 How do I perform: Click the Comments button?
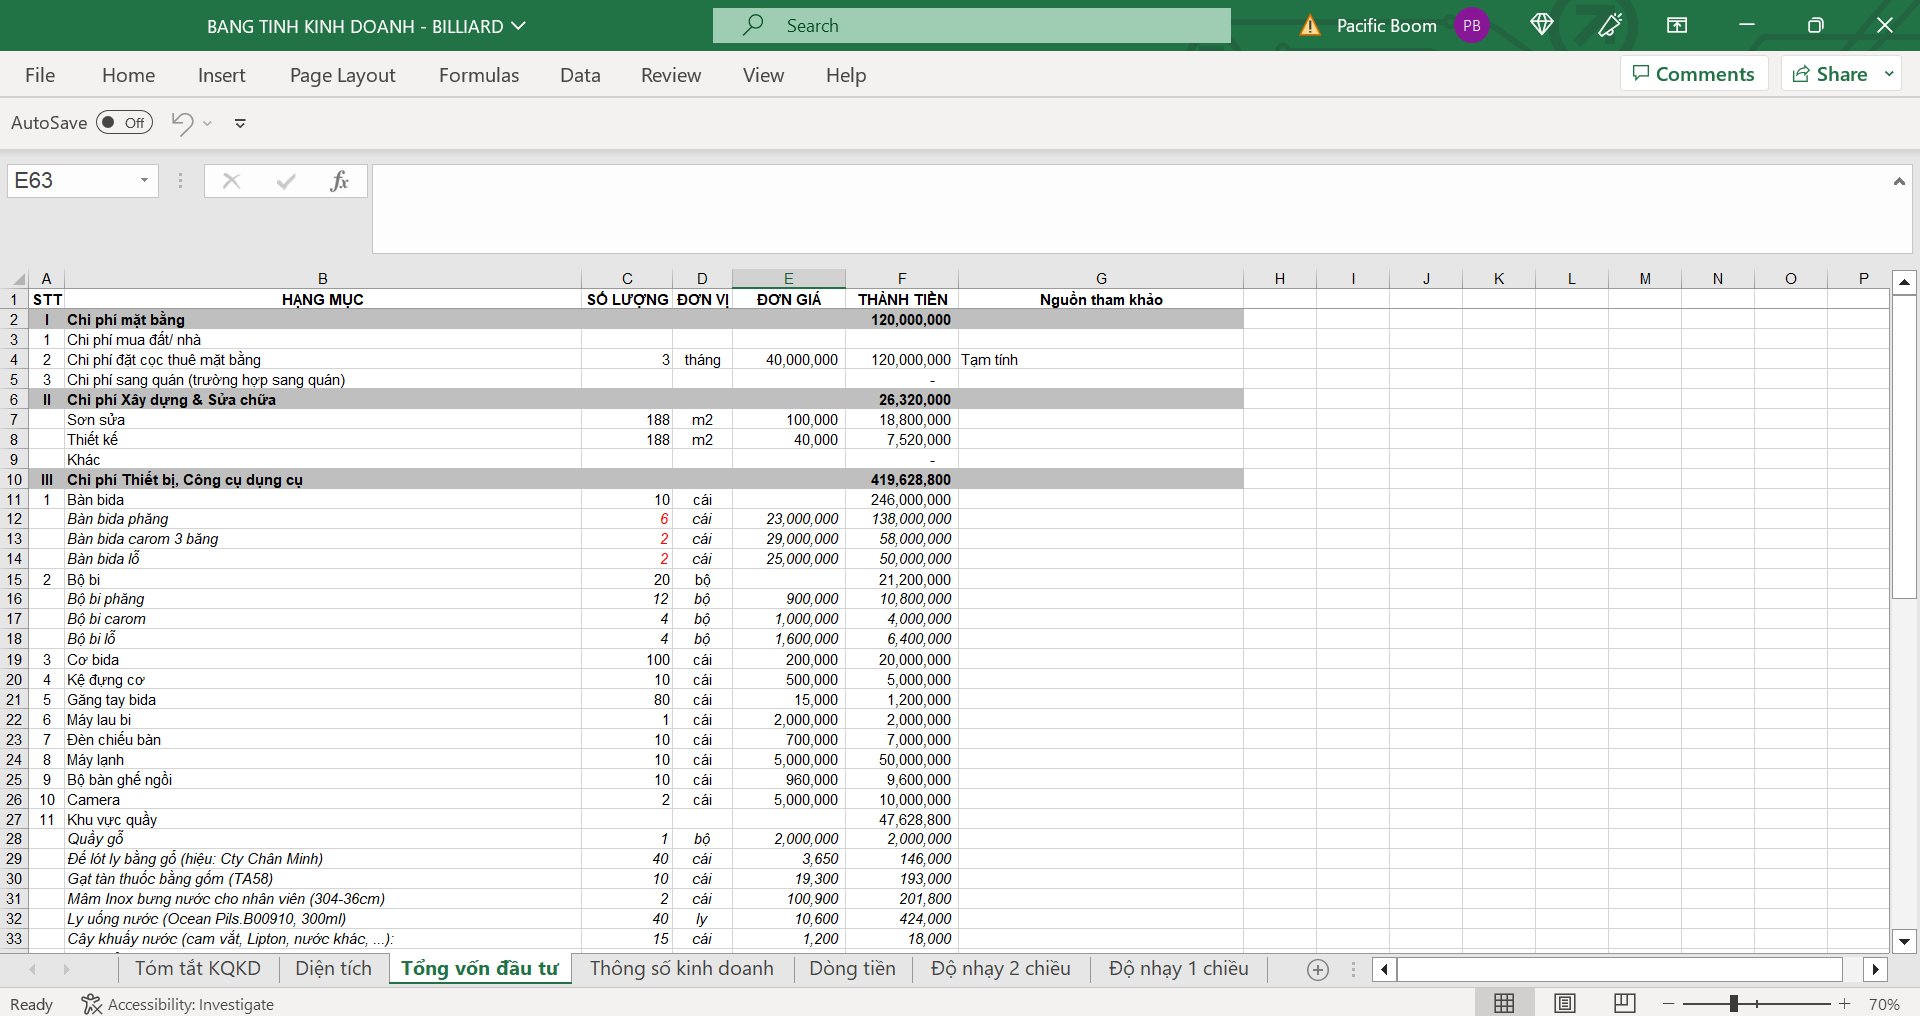click(x=1693, y=74)
